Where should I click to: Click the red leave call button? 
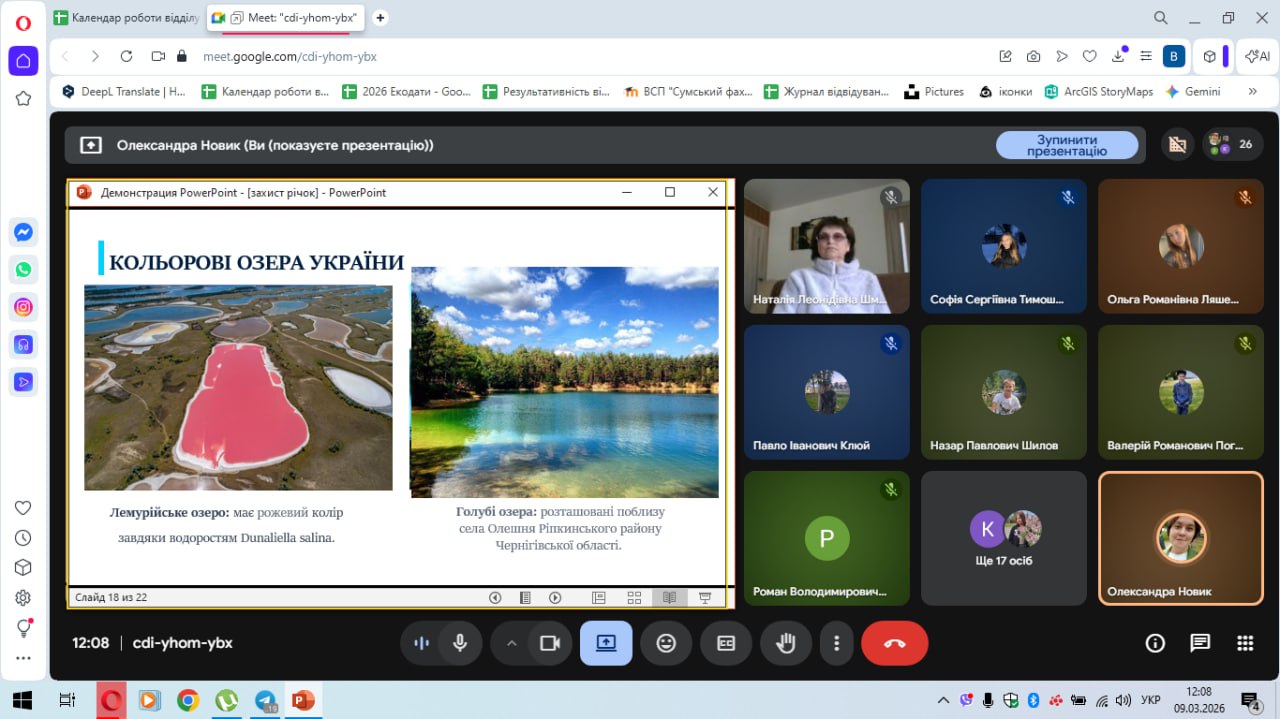[x=894, y=643]
